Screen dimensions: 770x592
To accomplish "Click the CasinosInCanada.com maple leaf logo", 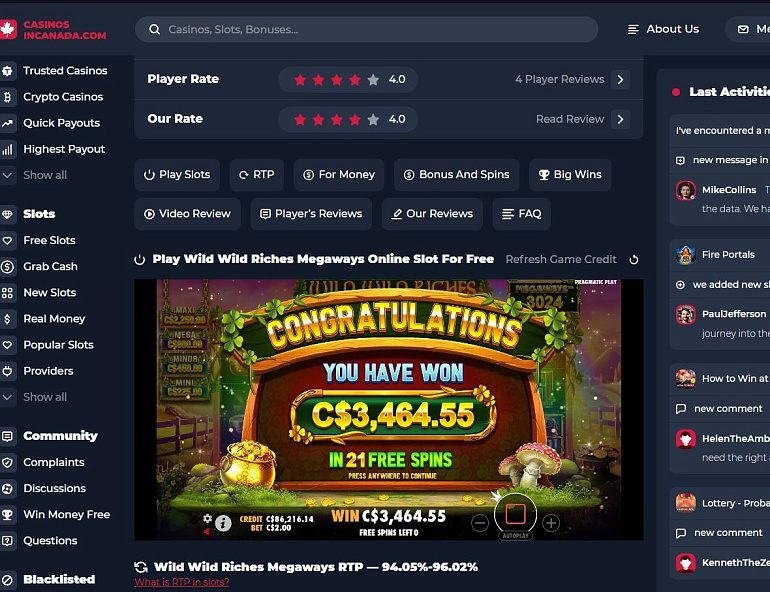I will pos(8,29).
